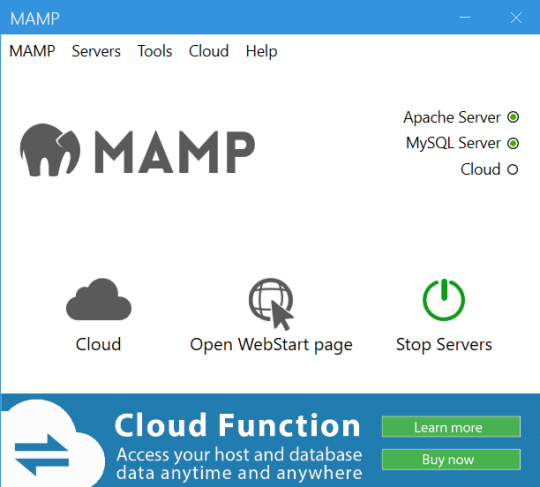Click the cloud sync arrows icon in banner

(x=42, y=454)
